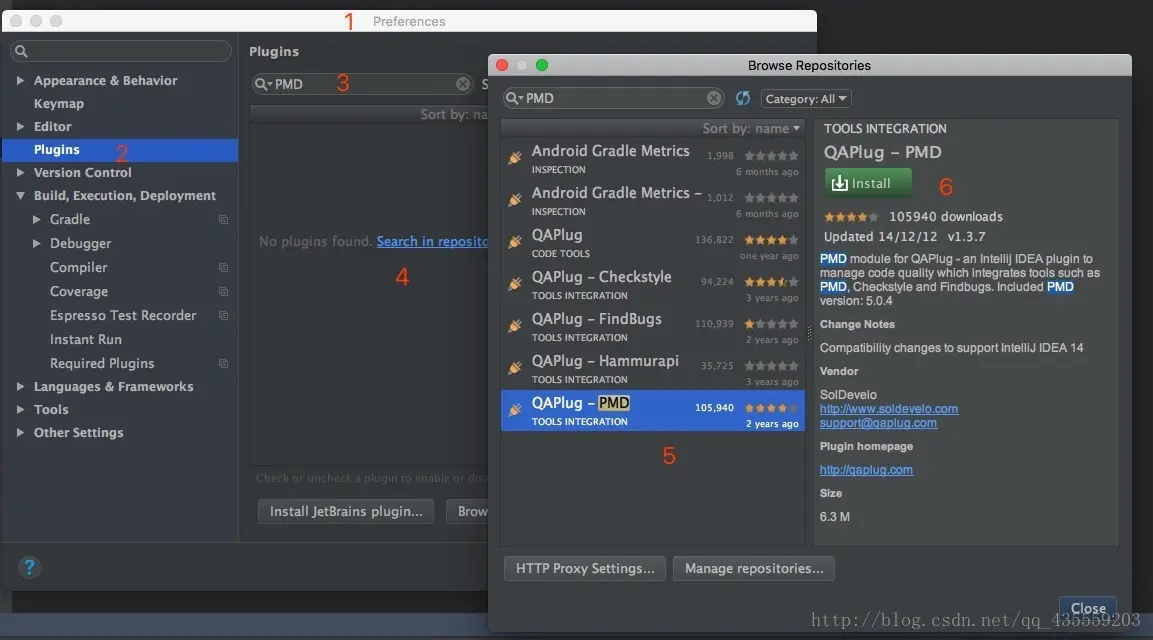Collapse Build, Execution, Deployment section
Viewport: 1153px width, 640px height.
(20, 196)
